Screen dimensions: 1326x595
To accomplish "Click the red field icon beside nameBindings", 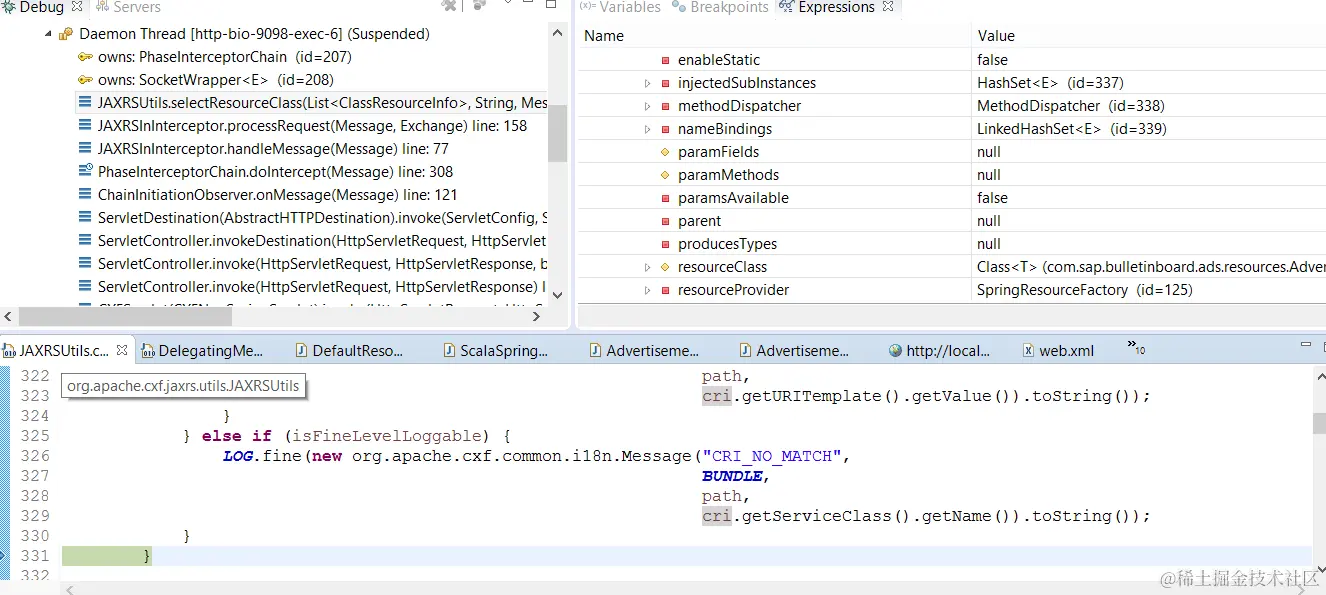I will click(665, 129).
